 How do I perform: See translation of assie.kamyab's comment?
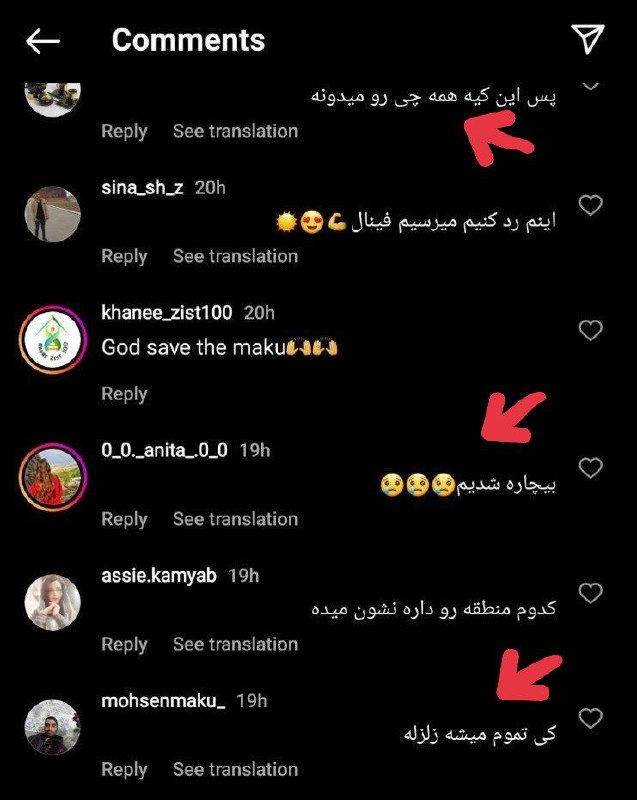(x=236, y=644)
